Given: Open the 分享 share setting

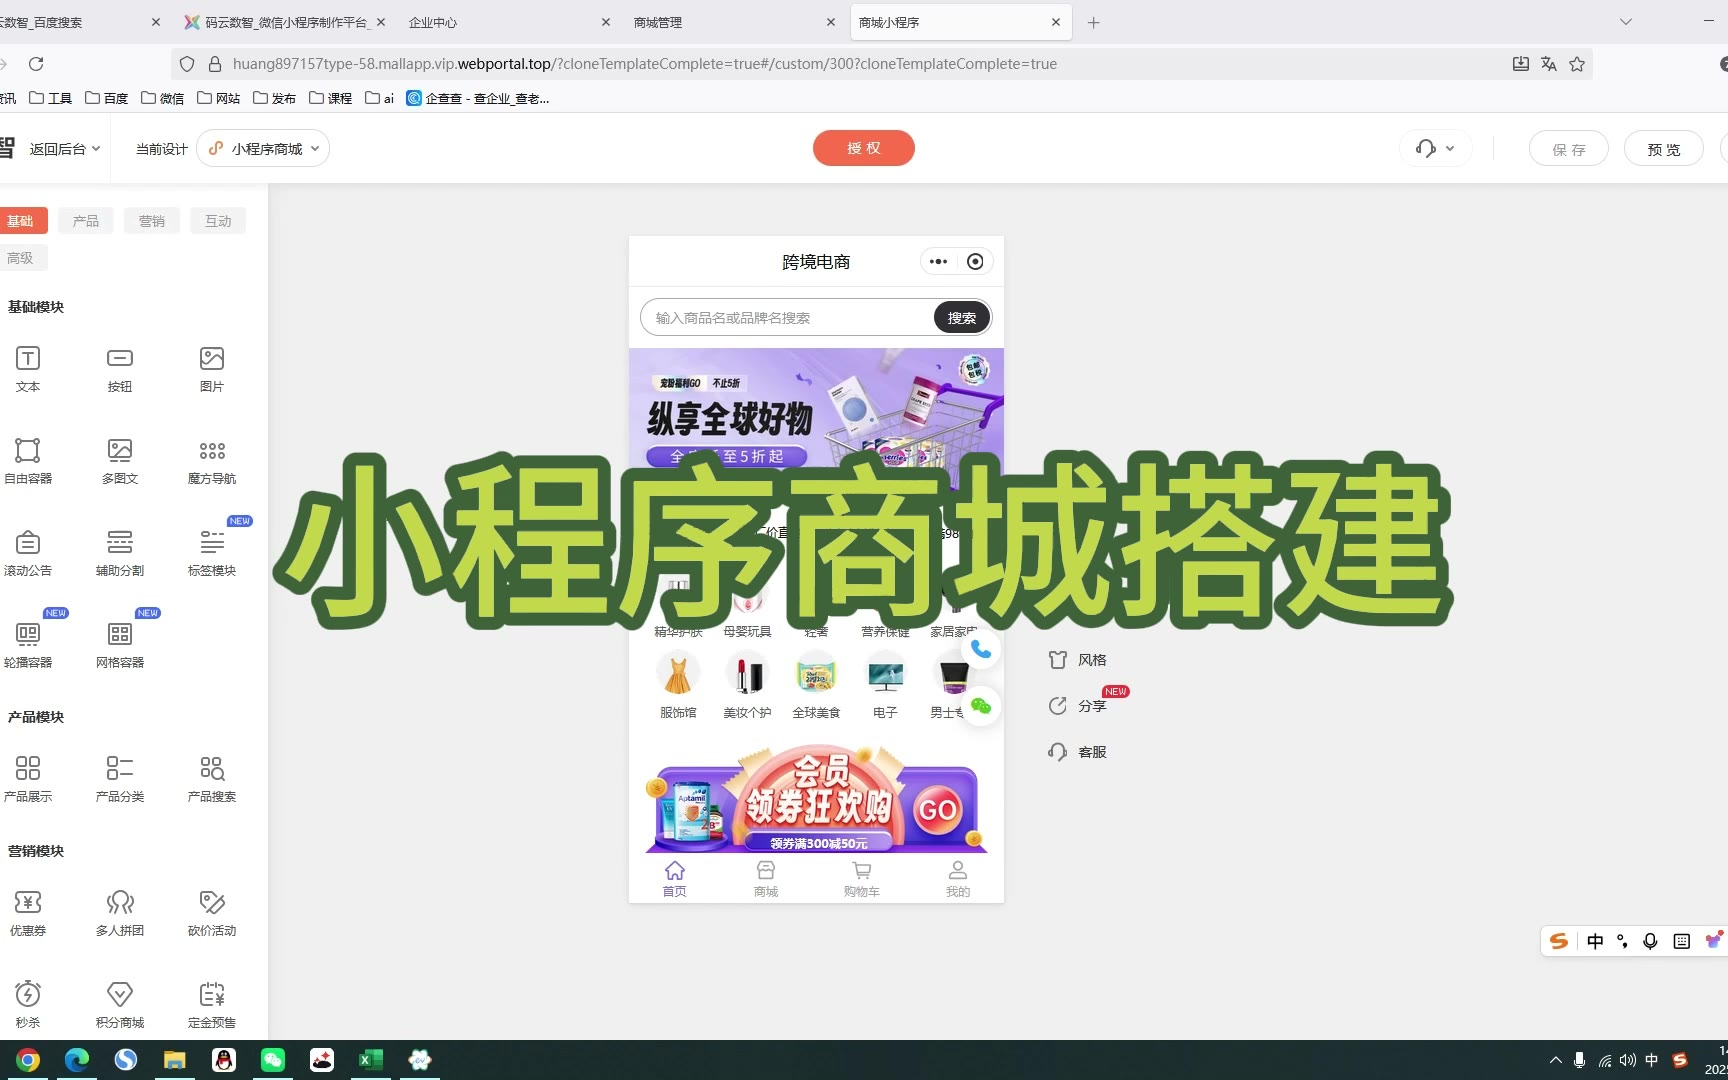Looking at the screenshot, I should tap(1058, 706).
